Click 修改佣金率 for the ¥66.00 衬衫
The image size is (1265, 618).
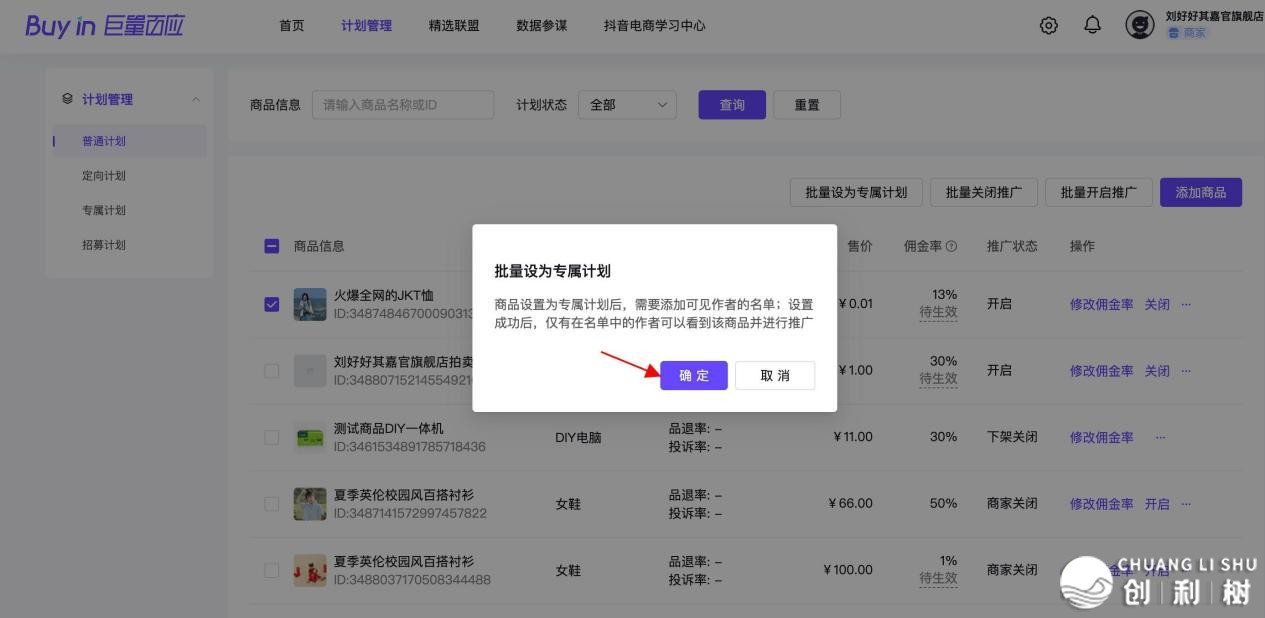[1101, 504]
